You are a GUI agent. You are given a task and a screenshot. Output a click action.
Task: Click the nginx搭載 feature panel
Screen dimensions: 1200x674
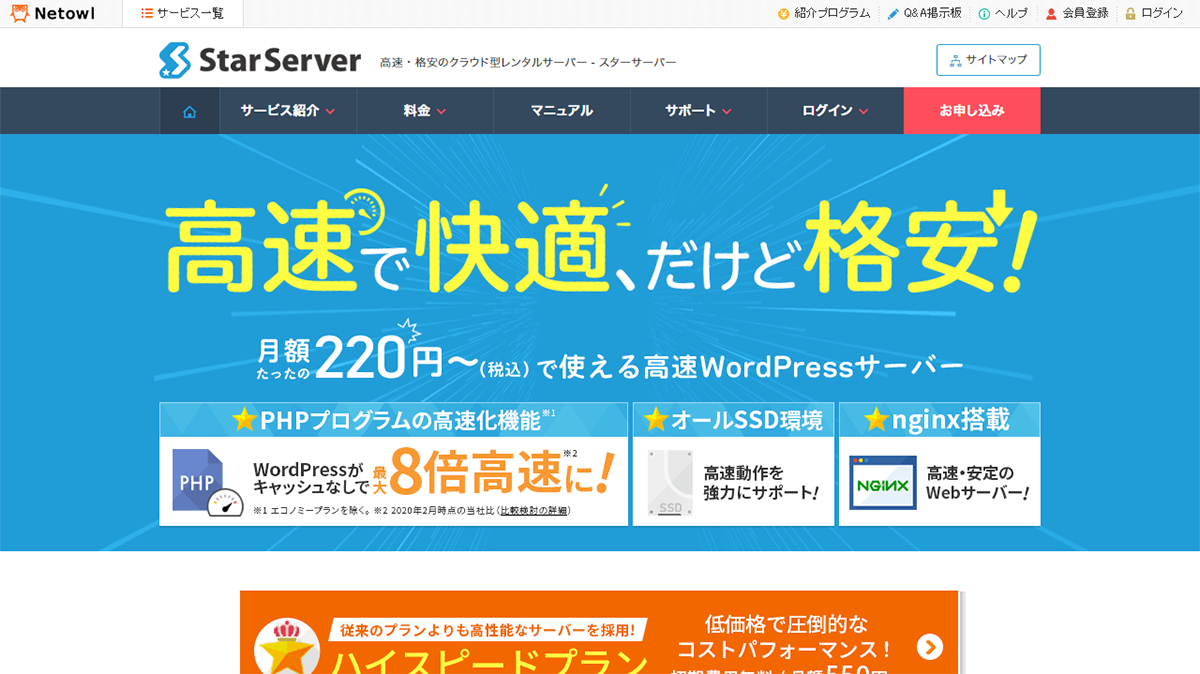(x=939, y=465)
